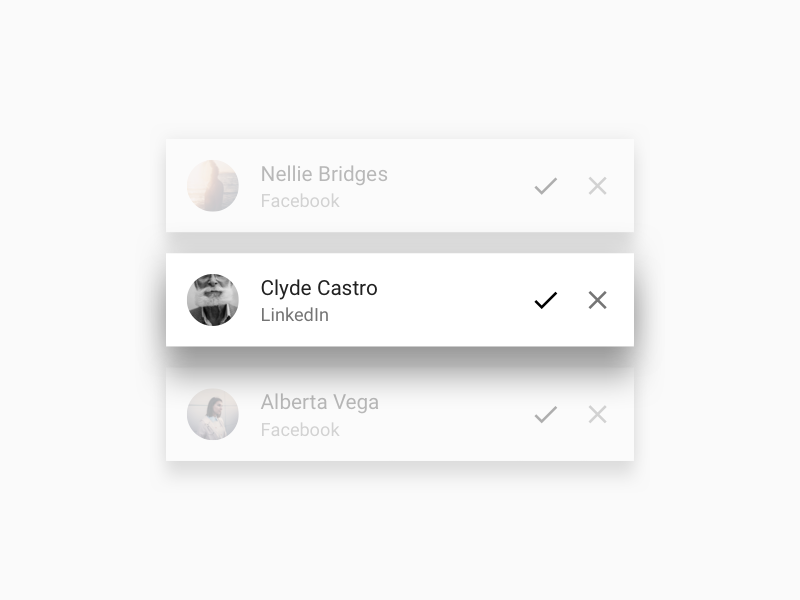Click empty space inside Nellie Bridges' card
Screen dimensions: 800x600
tap(450, 186)
